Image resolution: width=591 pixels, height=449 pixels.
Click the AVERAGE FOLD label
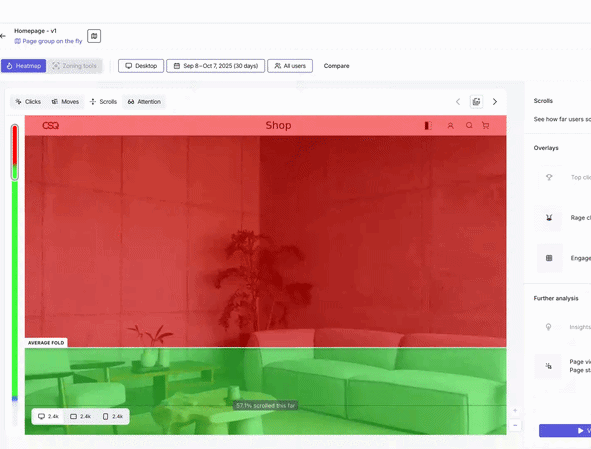[x=46, y=343]
